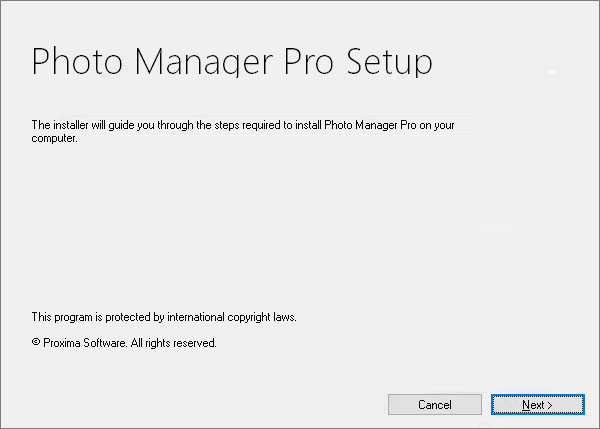Click the word install in the description
Viewport: 600px width, 429px height.
click(308, 125)
